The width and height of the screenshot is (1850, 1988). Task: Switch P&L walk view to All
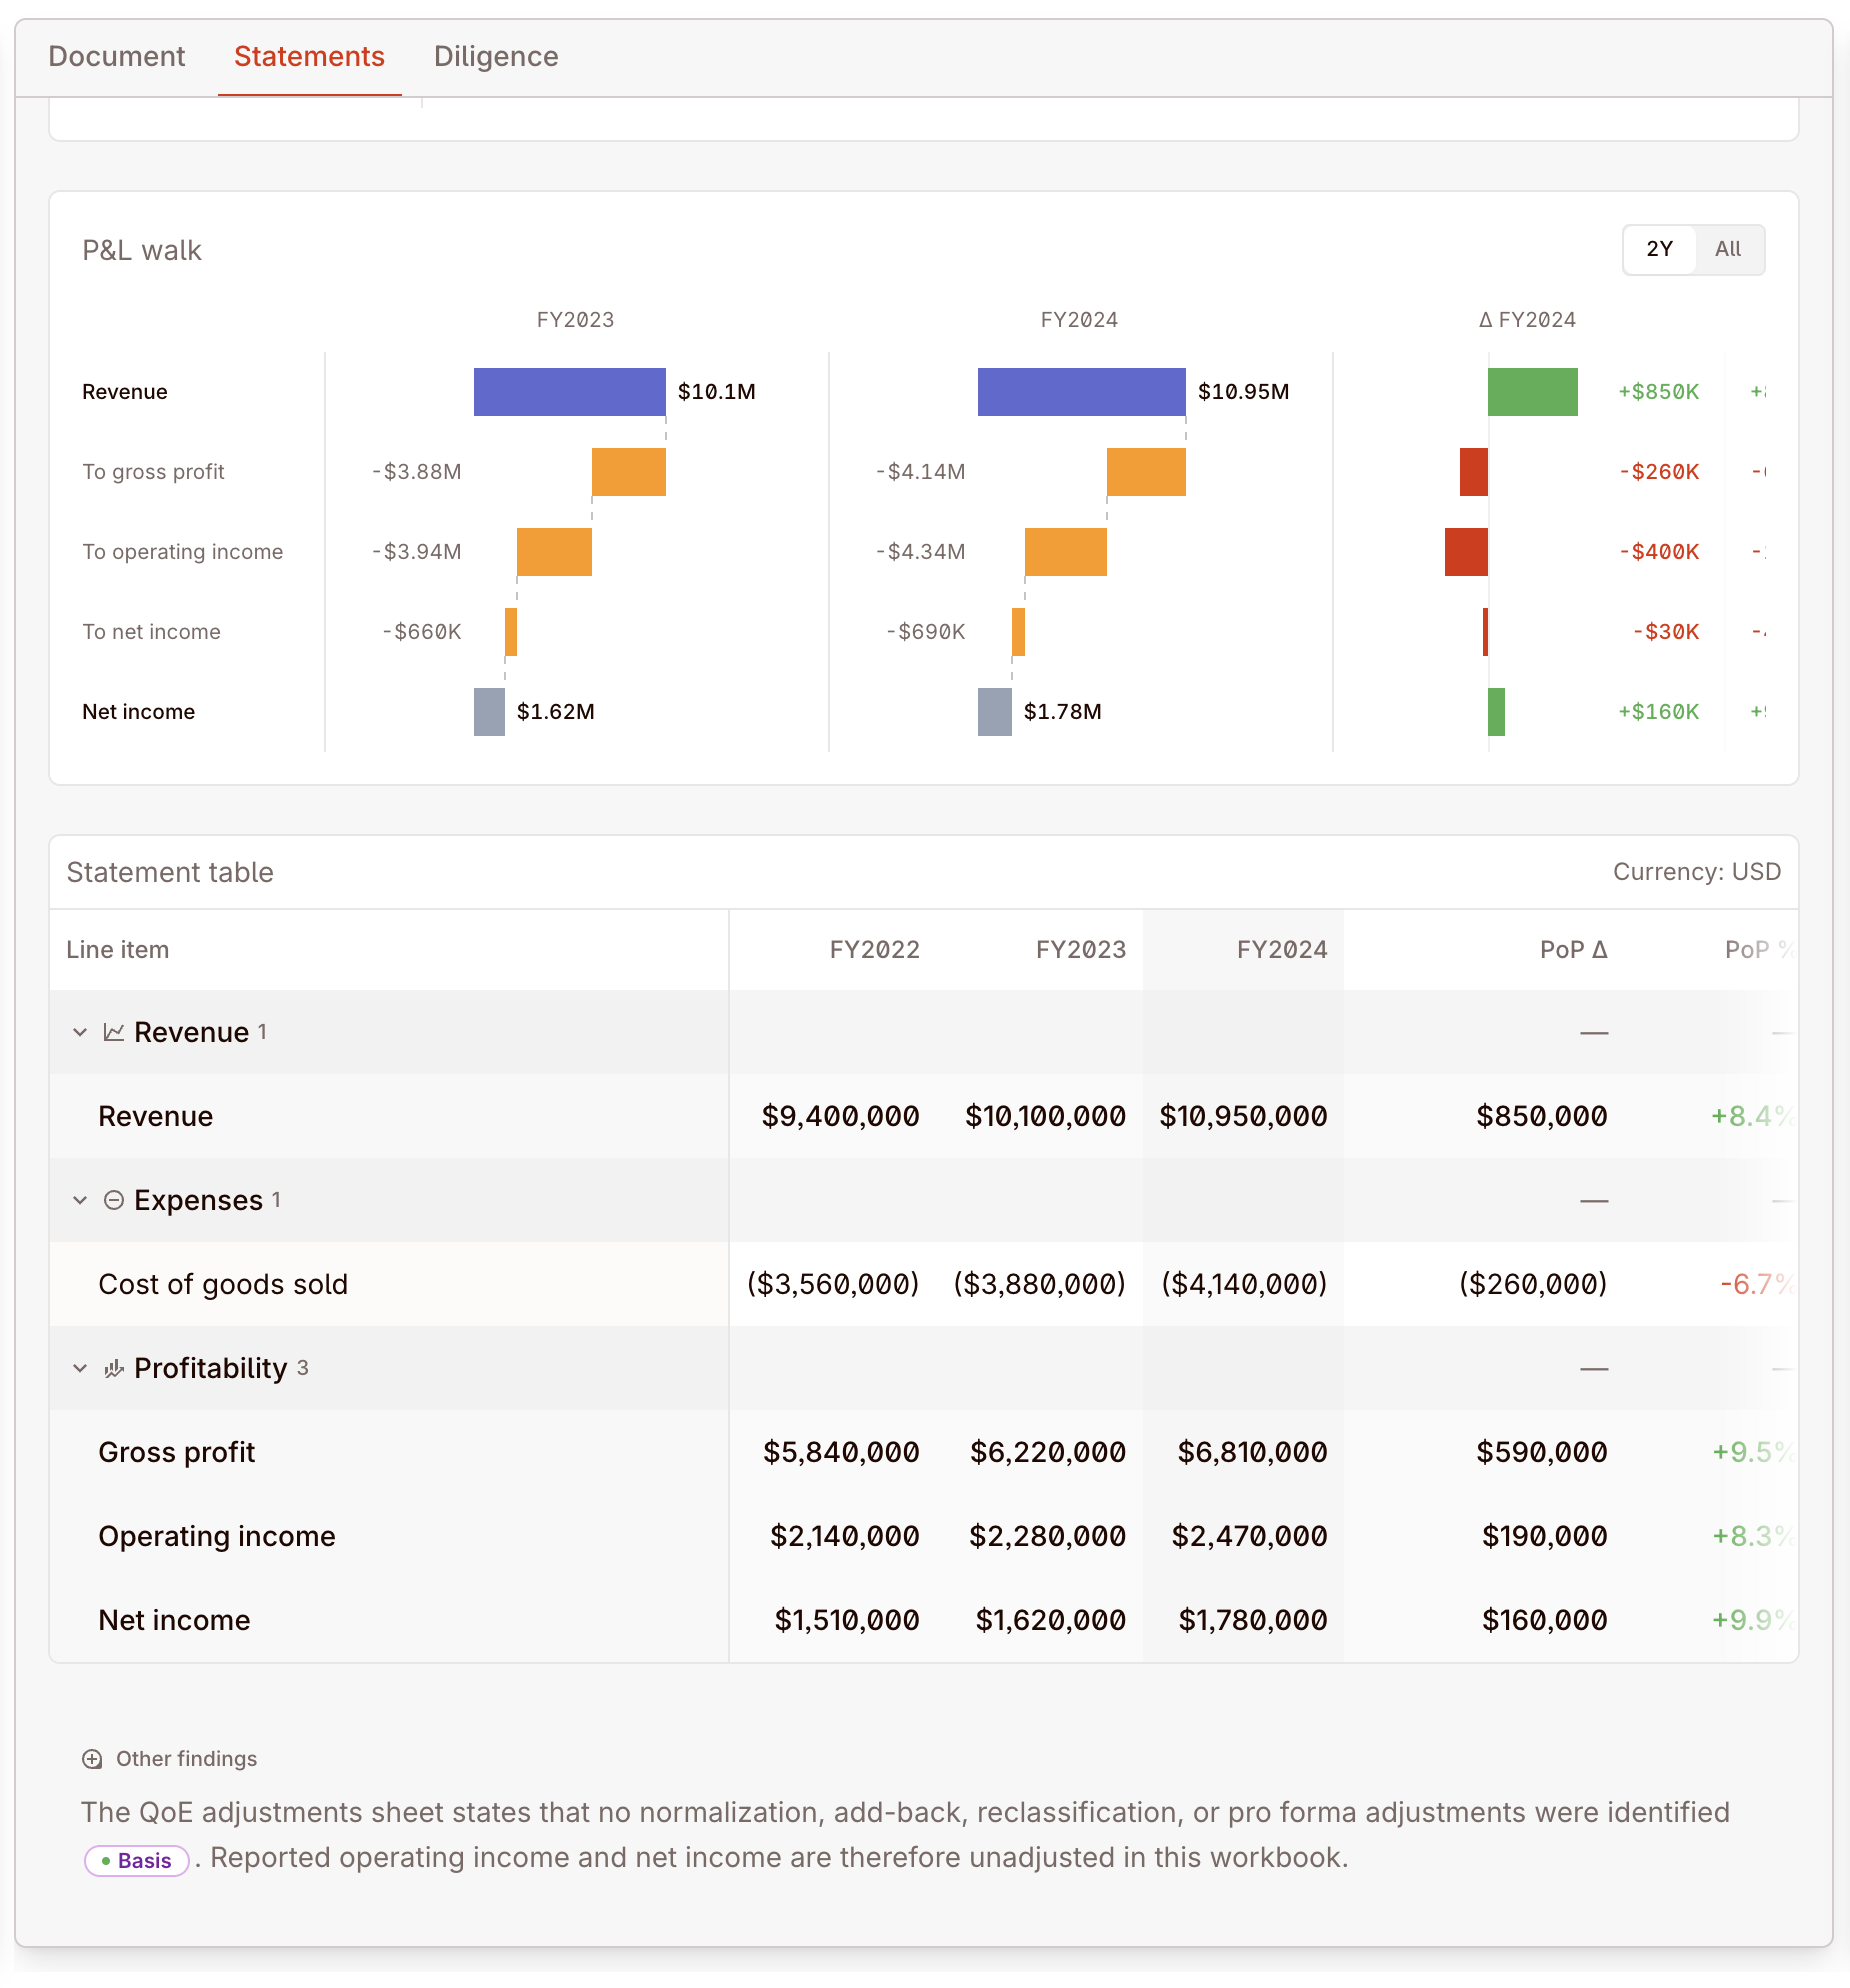click(1728, 249)
